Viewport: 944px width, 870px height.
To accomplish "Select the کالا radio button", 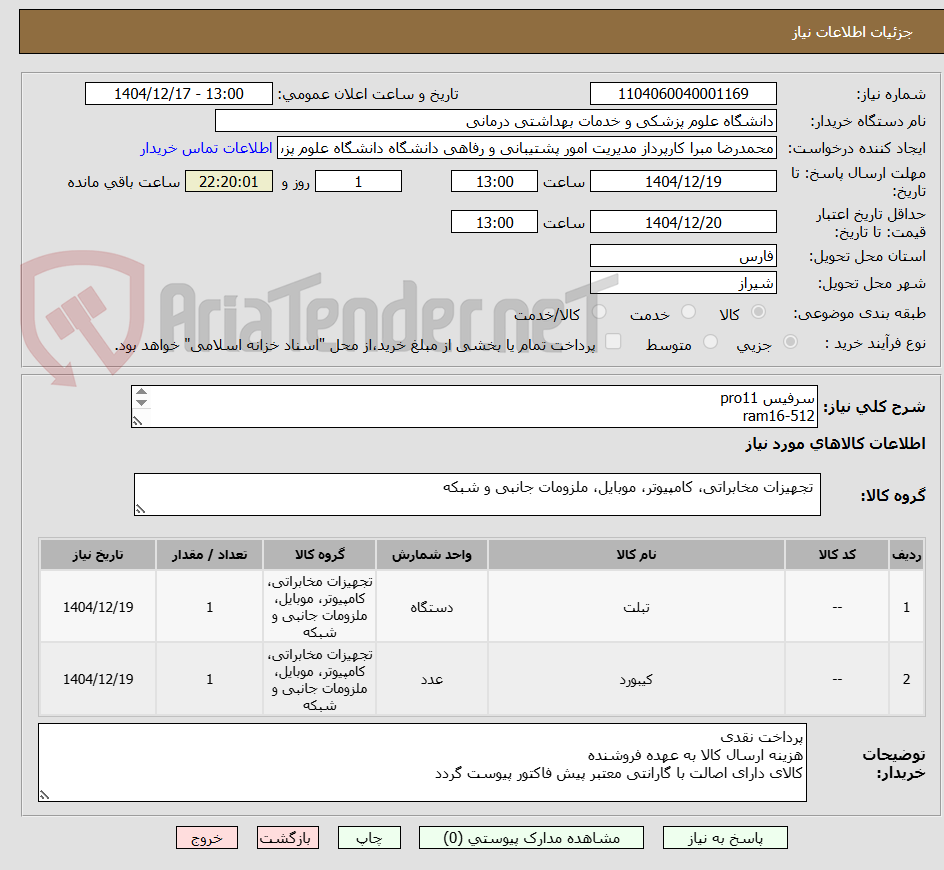I will 759,312.
